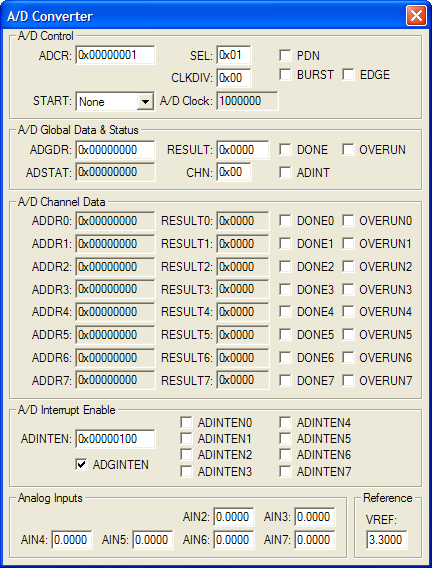Enable the ADINT checkbox

click(285, 172)
